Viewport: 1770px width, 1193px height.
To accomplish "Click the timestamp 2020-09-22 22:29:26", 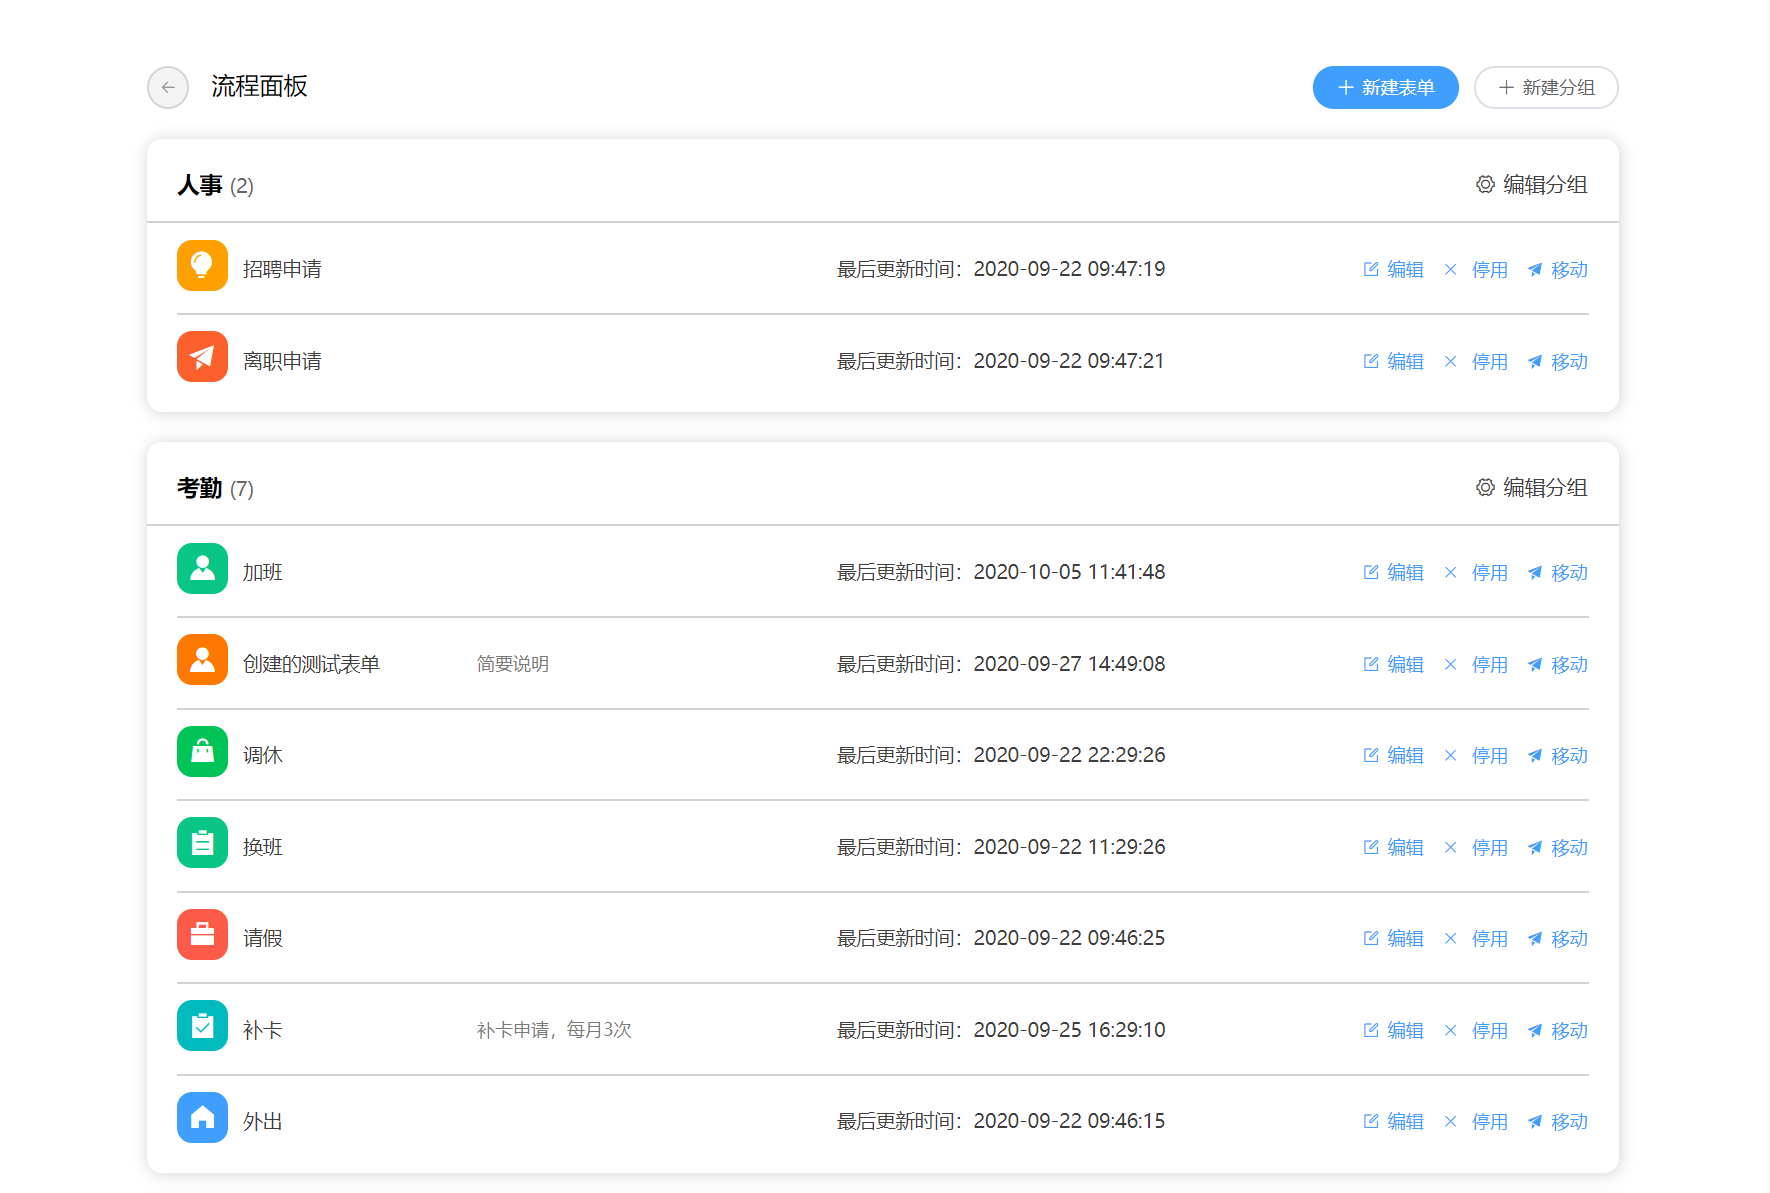I will (1069, 756).
